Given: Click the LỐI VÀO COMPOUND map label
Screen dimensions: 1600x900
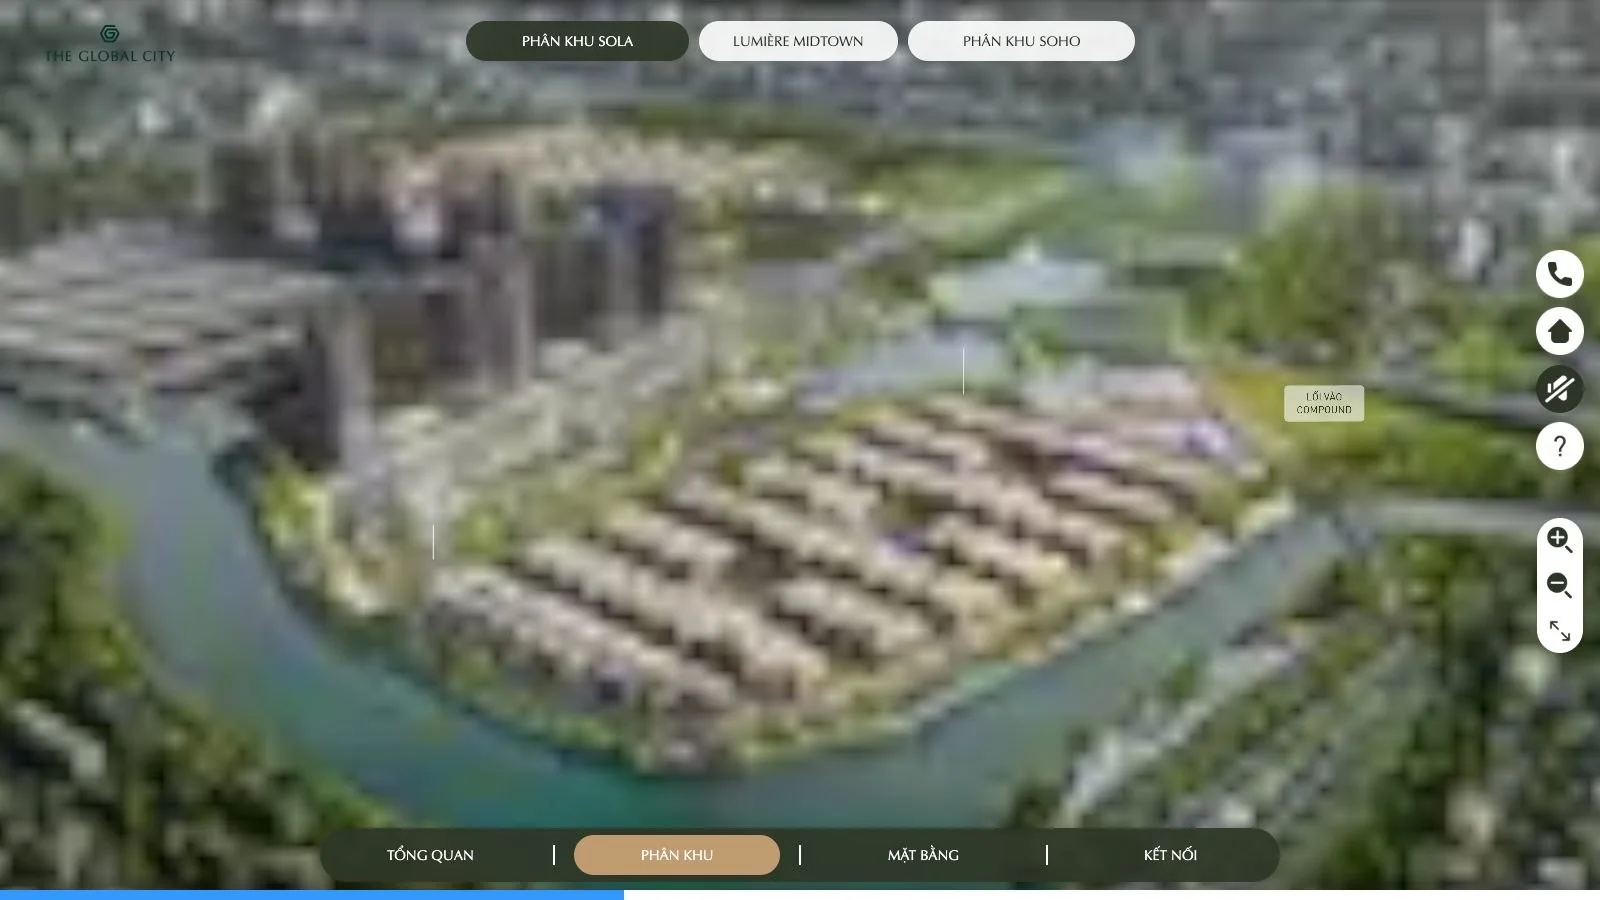Looking at the screenshot, I should [1324, 403].
